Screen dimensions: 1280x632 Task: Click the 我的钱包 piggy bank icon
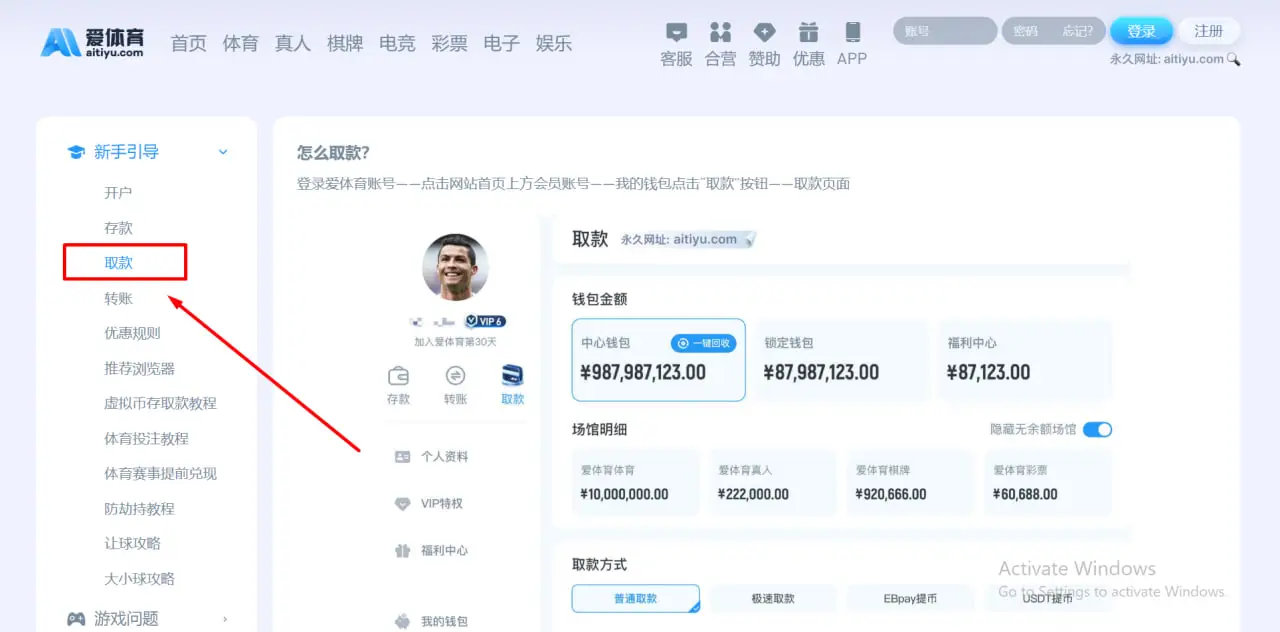point(402,621)
